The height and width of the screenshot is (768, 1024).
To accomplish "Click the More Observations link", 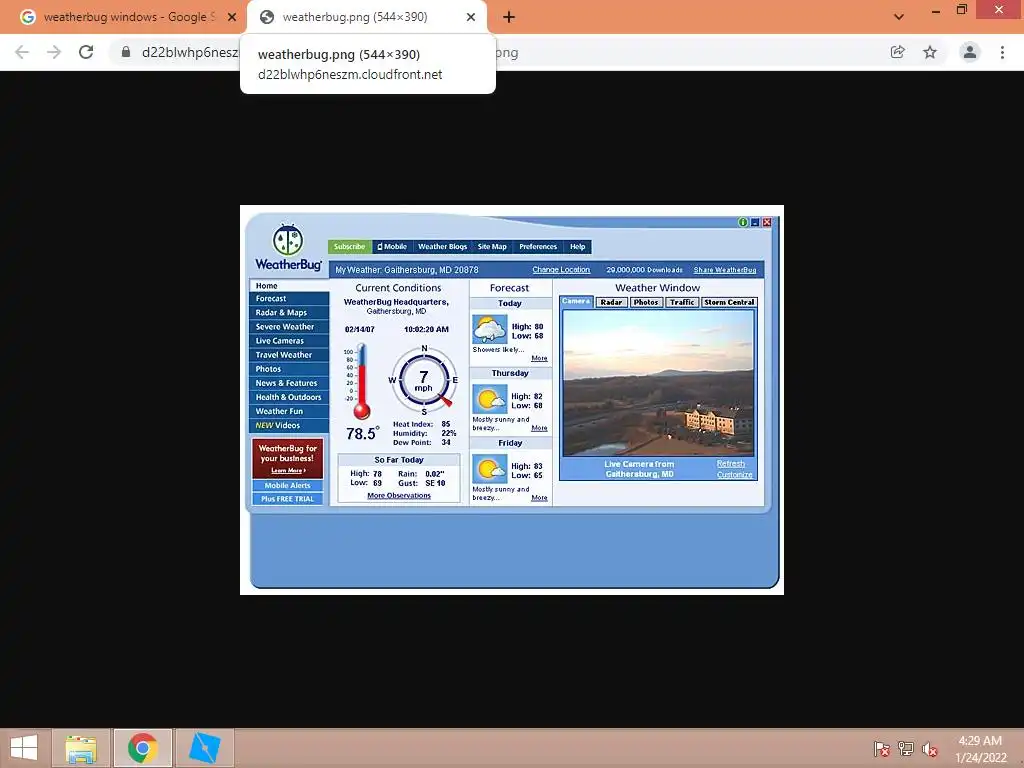I will click(x=398, y=496).
